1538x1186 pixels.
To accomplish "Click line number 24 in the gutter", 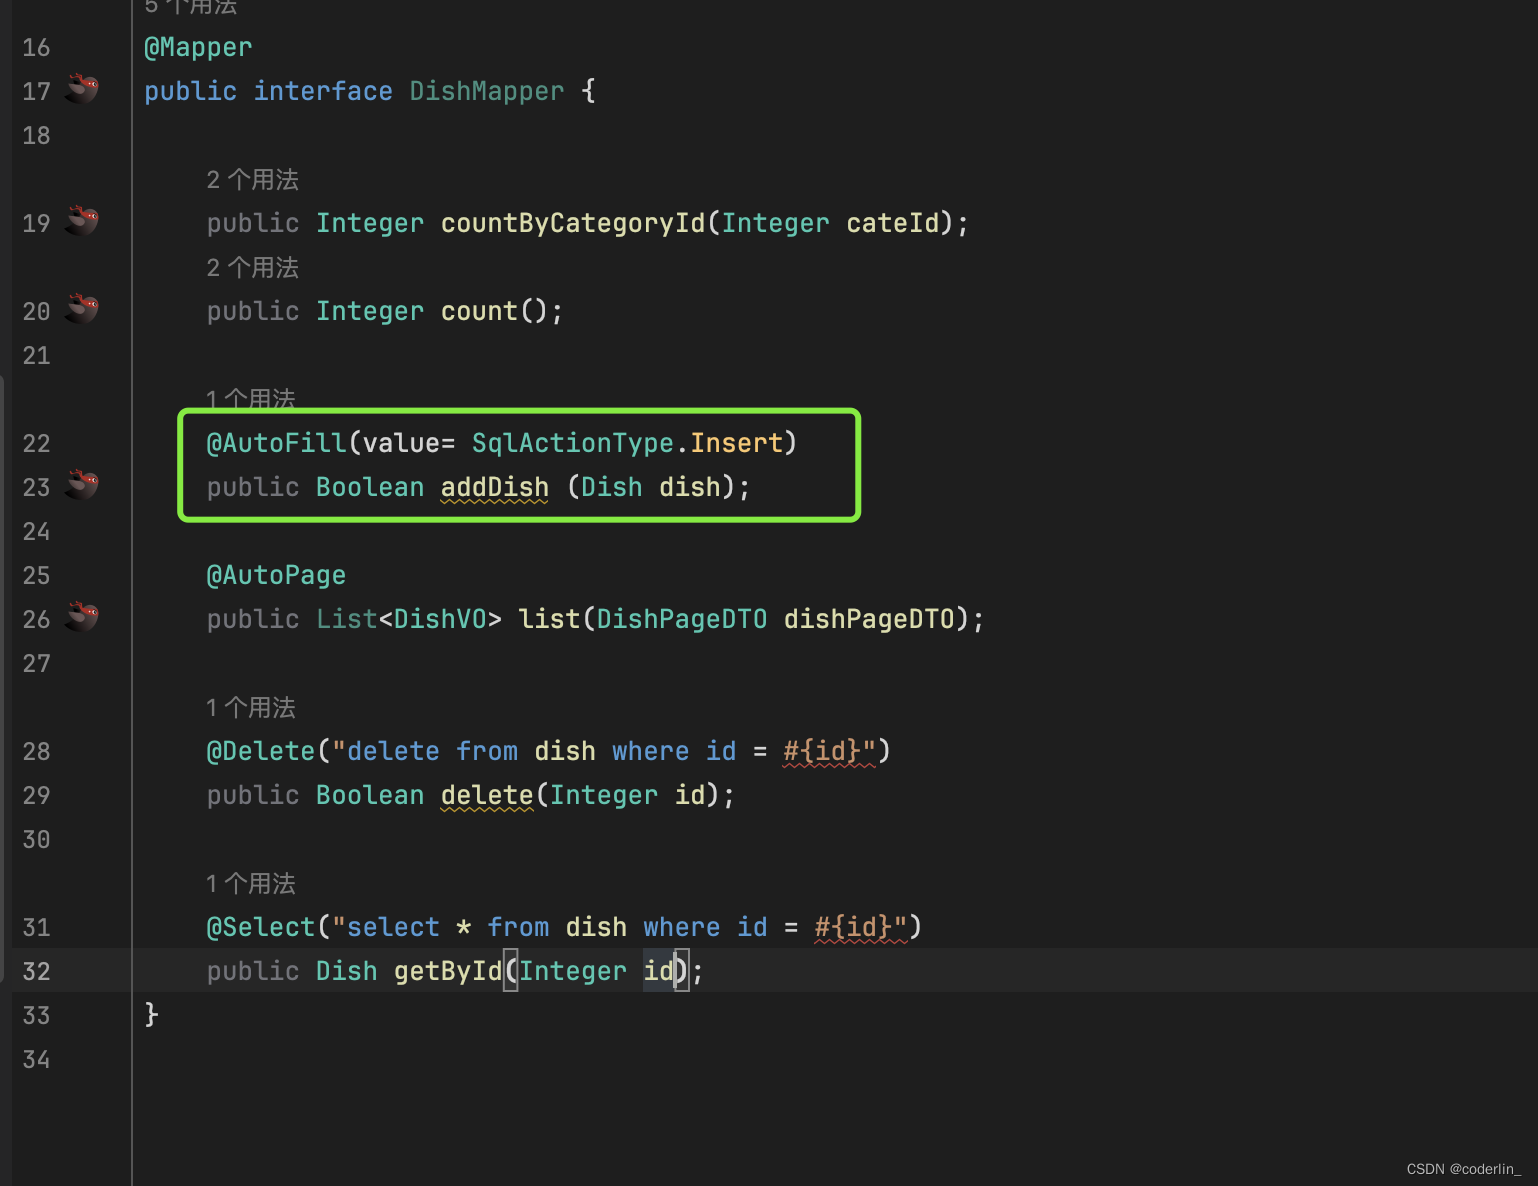I will pyautogui.click(x=36, y=531).
